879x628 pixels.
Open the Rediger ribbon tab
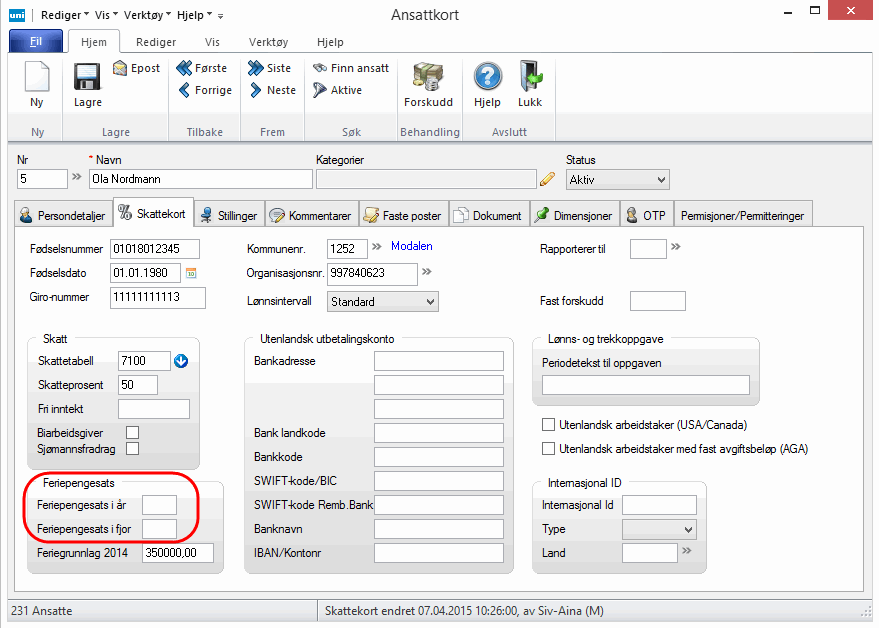pos(155,42)
